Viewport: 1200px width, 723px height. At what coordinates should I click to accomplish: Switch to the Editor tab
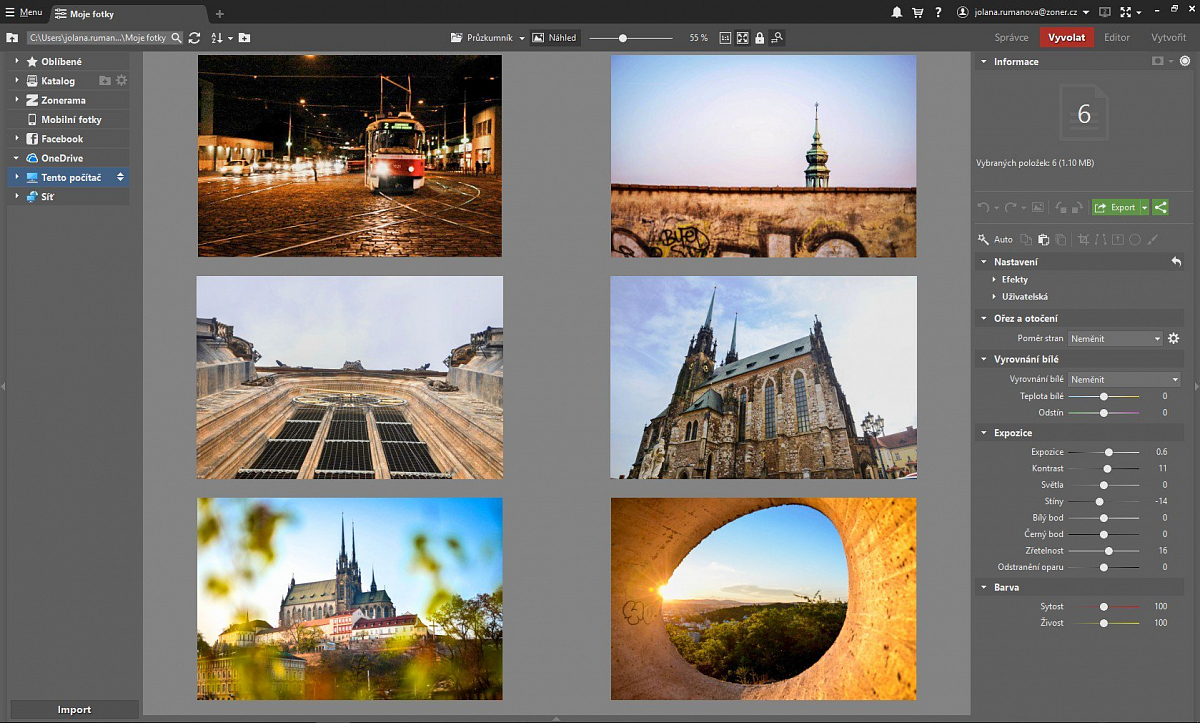tap(1117, 37)
